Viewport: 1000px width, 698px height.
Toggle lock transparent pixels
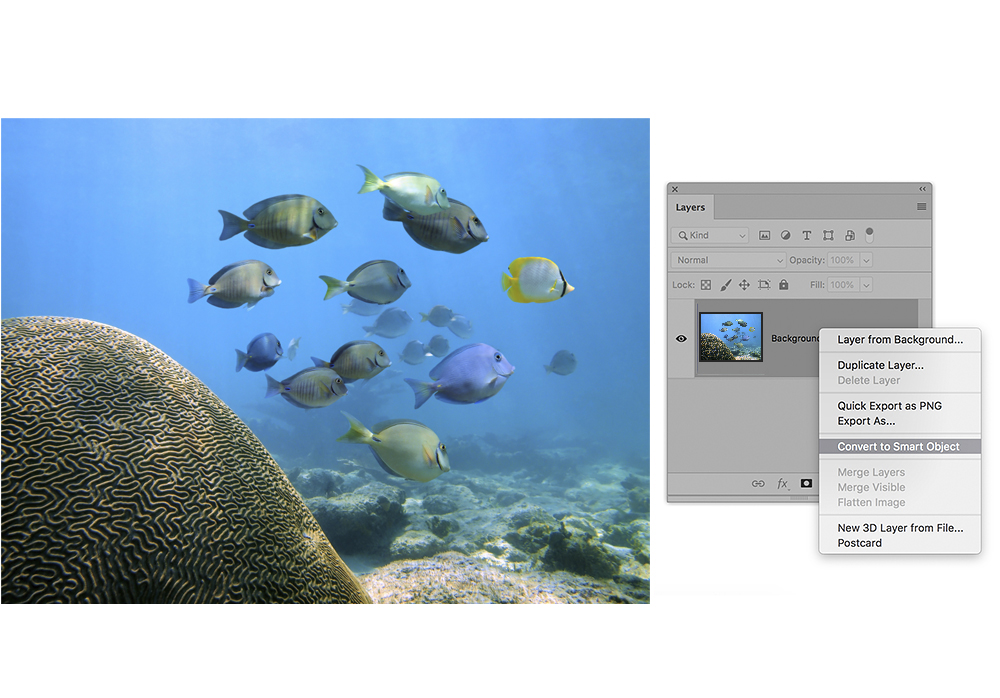coord(705,285)
